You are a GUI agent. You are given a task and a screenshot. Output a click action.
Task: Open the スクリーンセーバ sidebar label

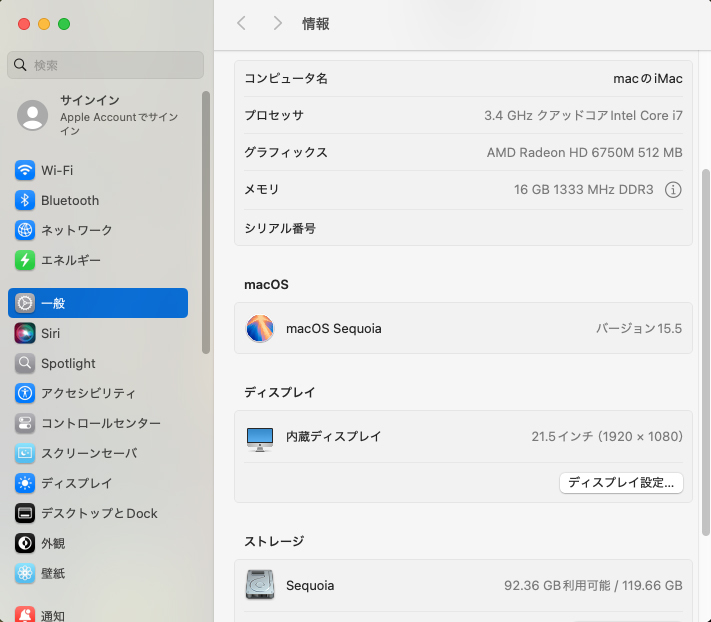tap(89, 453)
